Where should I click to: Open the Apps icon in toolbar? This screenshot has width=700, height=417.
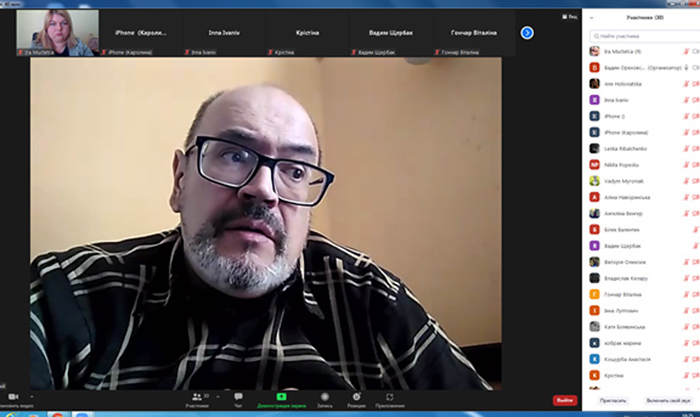click(390, 397)
